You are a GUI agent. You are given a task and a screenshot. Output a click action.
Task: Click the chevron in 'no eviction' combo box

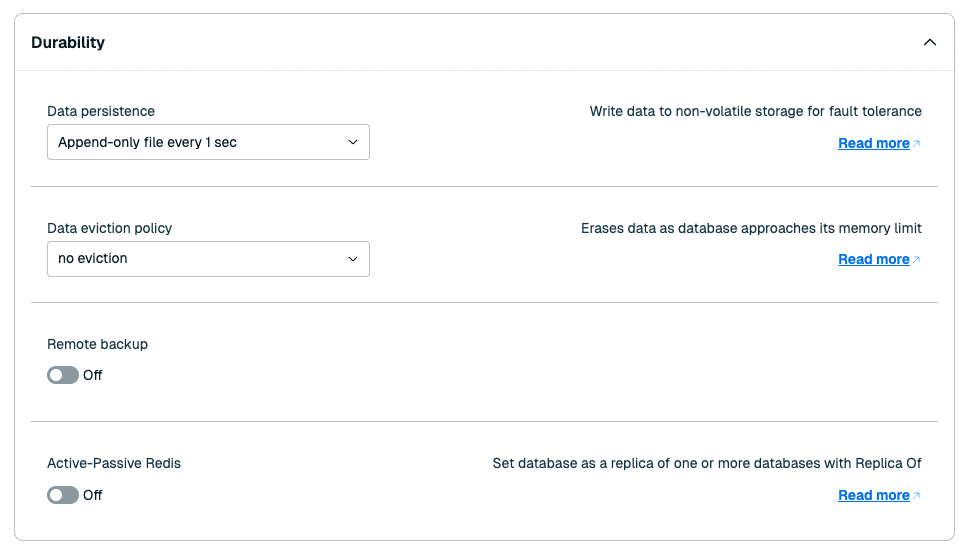(x=353, y=259)
